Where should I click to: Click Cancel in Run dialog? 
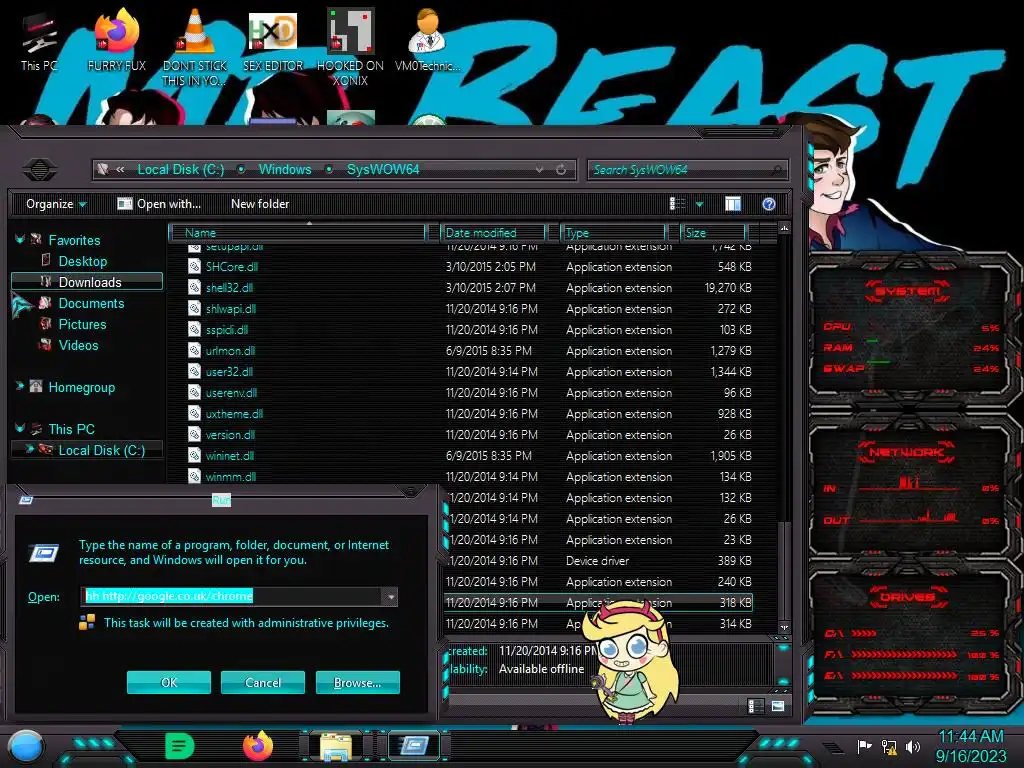click(x=263, y=682)
